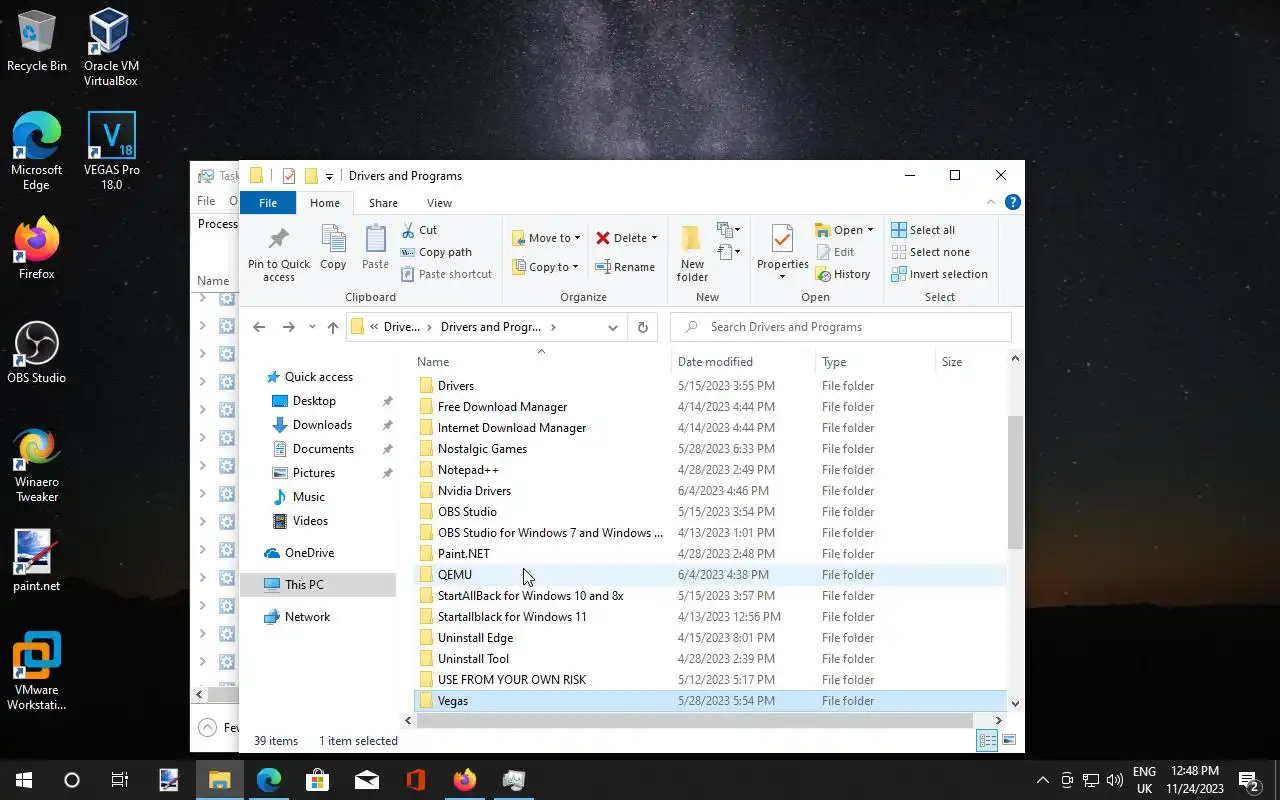Open the Copy to dropdown

546,267
